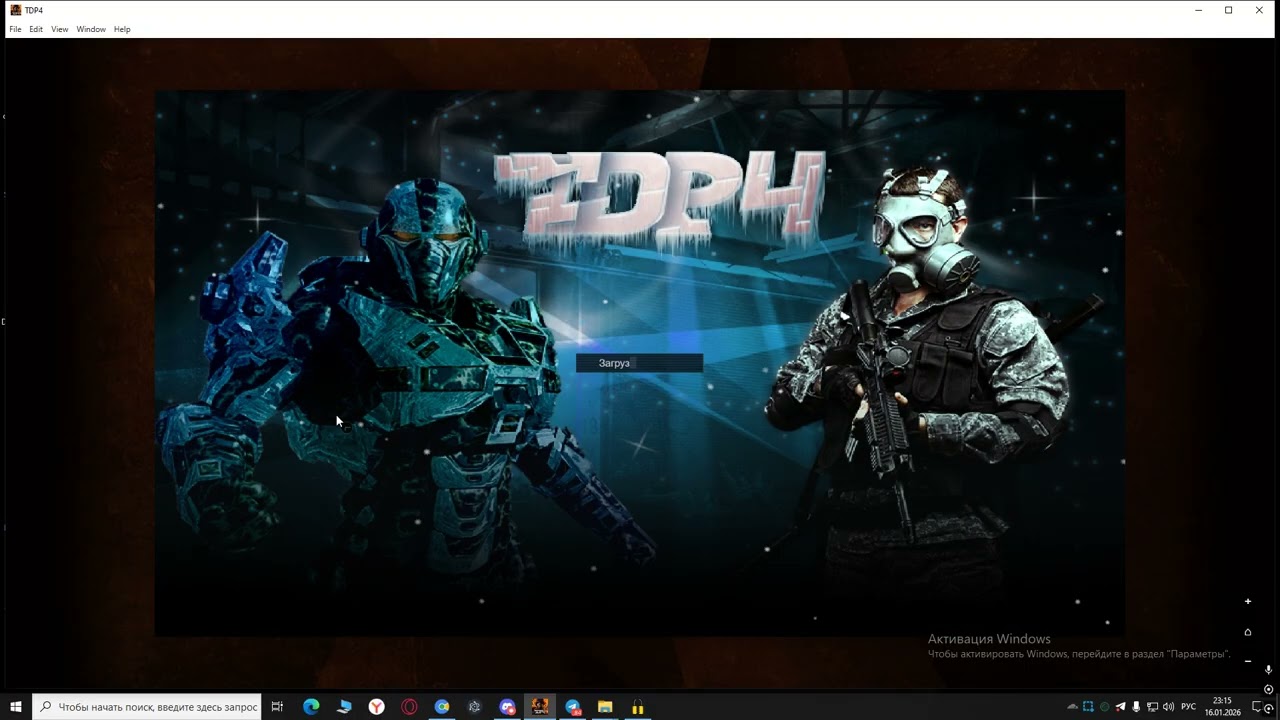Click the Telegram icon in system tray
The width and height of the screenshot is (1280, 720).
click(1120, 707)
